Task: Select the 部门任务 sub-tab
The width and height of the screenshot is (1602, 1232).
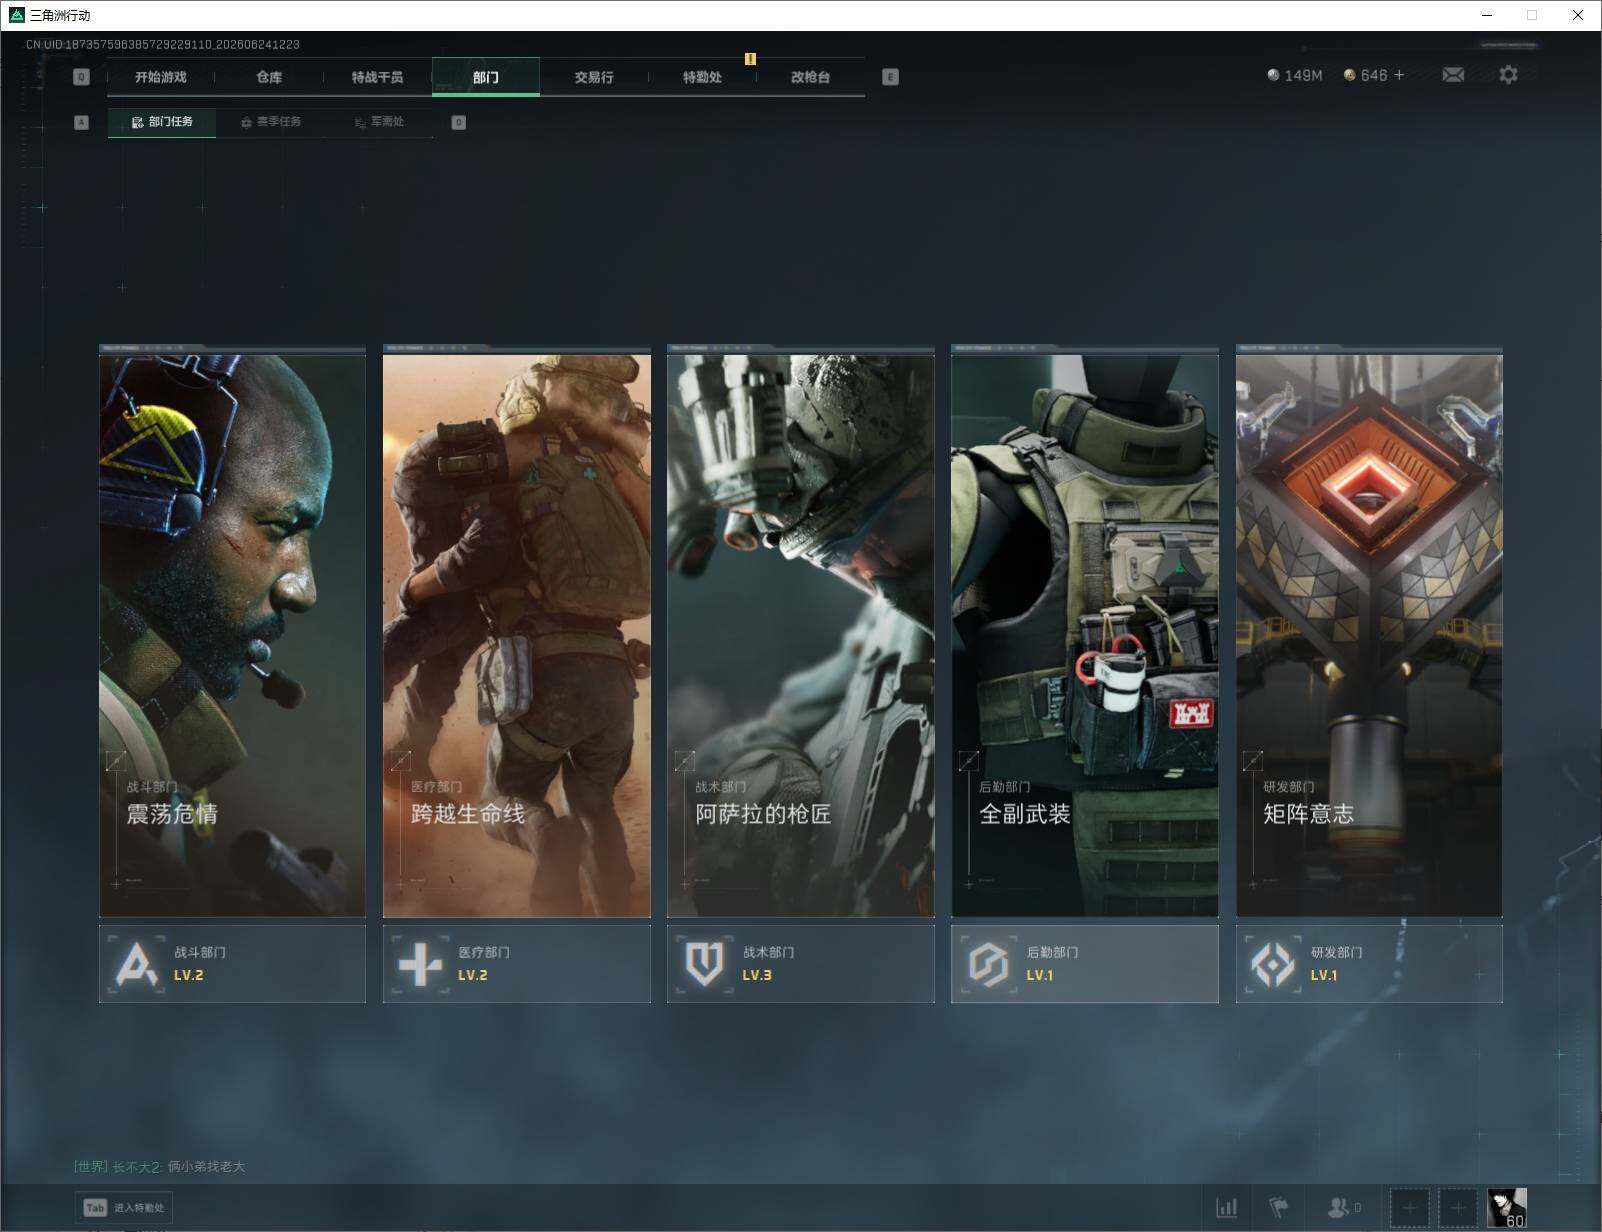Action: tap(162, 122)
